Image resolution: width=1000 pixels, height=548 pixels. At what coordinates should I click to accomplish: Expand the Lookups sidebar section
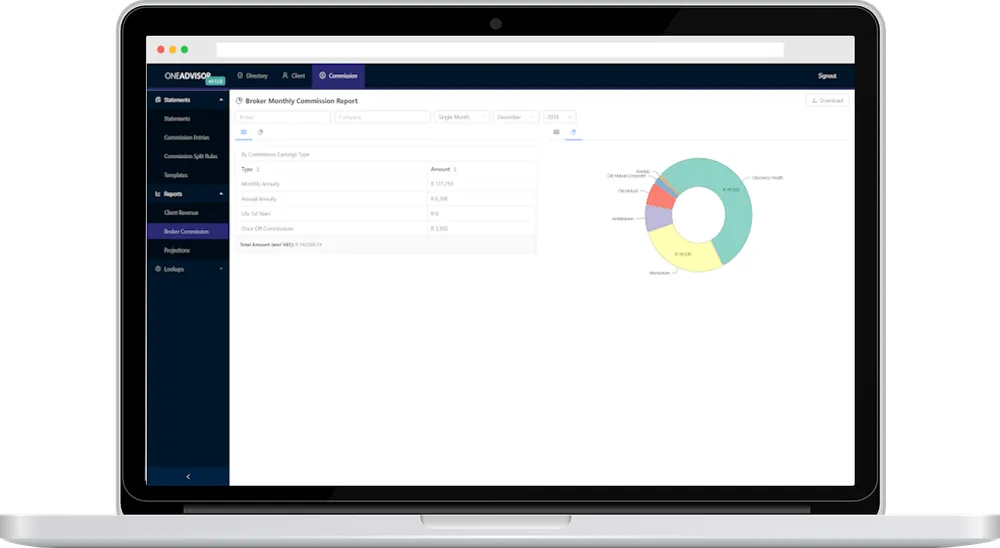(221, 269)
